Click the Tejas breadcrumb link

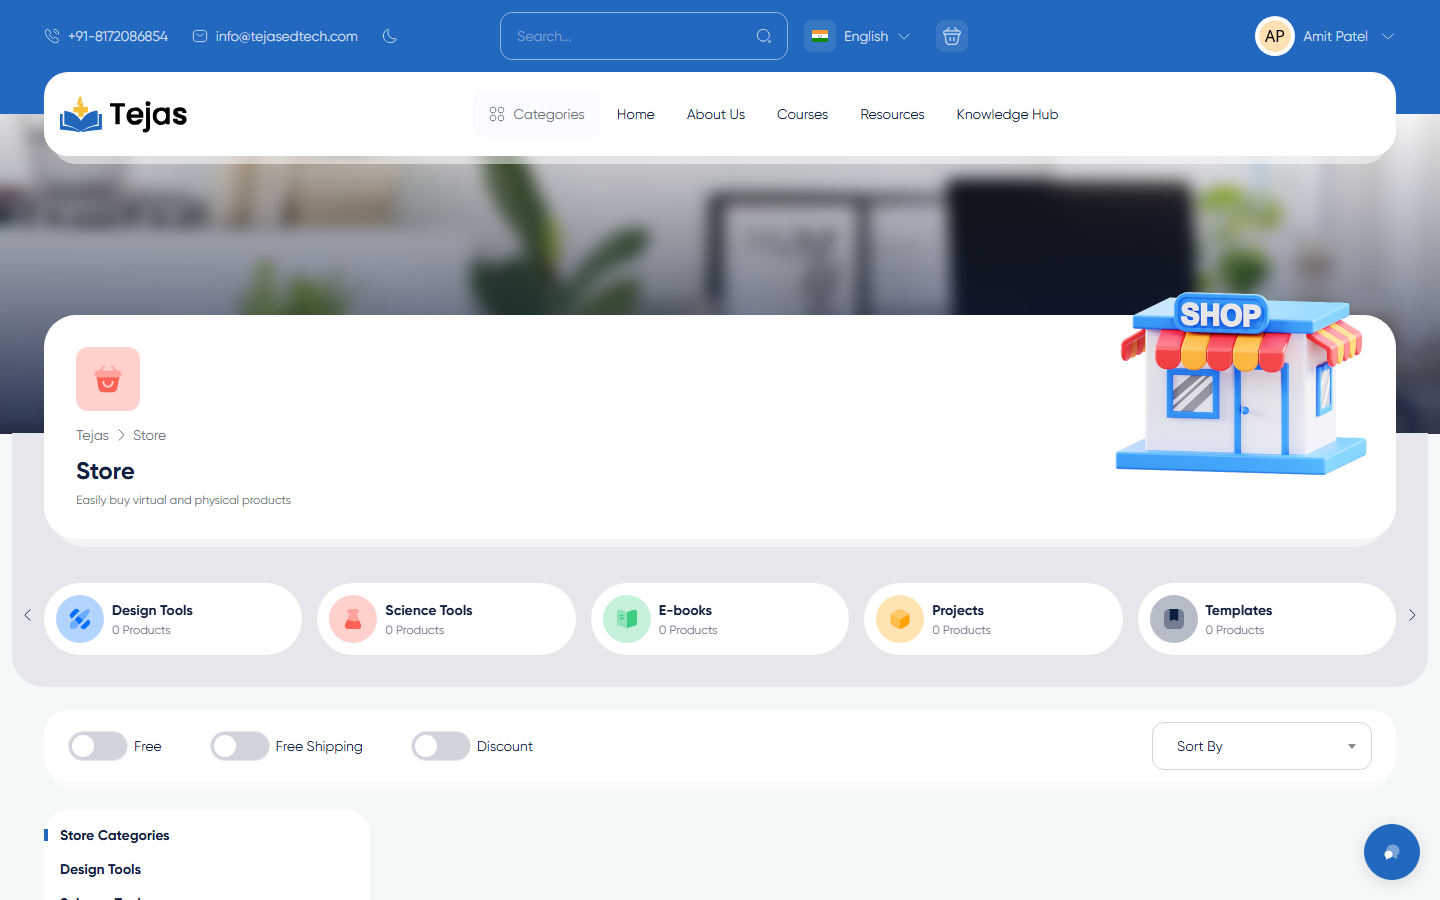point(92,435)
